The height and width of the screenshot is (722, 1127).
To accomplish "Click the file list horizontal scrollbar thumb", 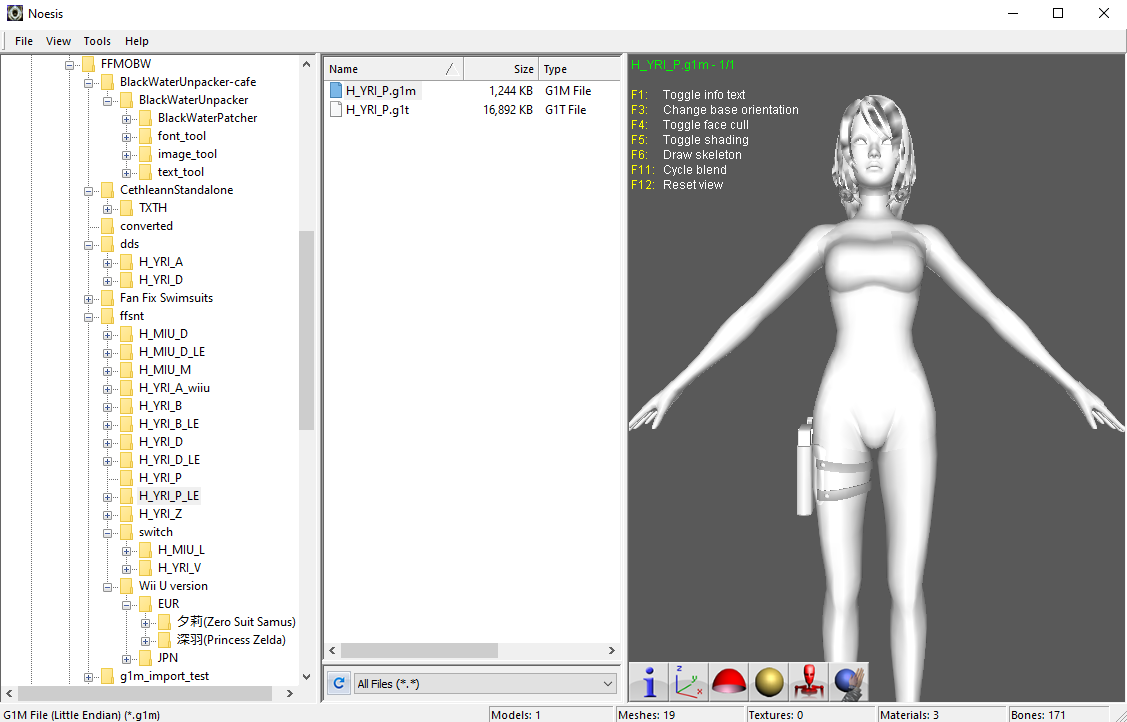I will pos(420,650).
